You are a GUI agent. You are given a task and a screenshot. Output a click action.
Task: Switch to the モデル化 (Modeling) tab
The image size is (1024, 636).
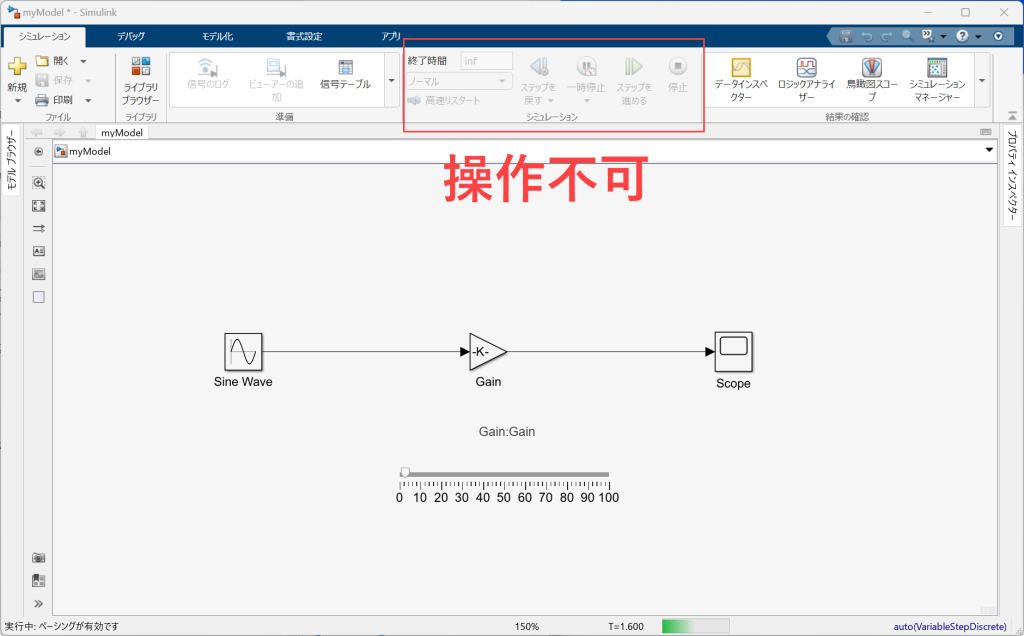pyautogui.click(x=217, y=36)
